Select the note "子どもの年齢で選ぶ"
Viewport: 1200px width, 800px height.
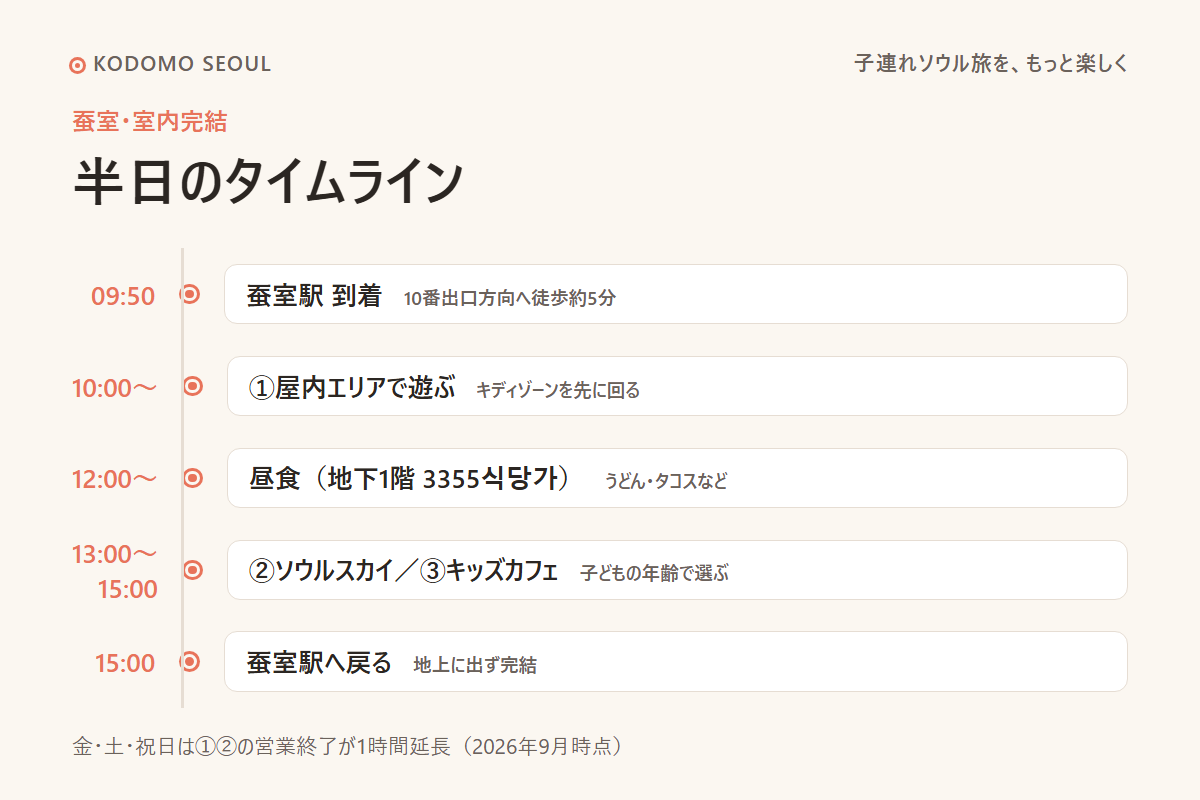(655, 574)
